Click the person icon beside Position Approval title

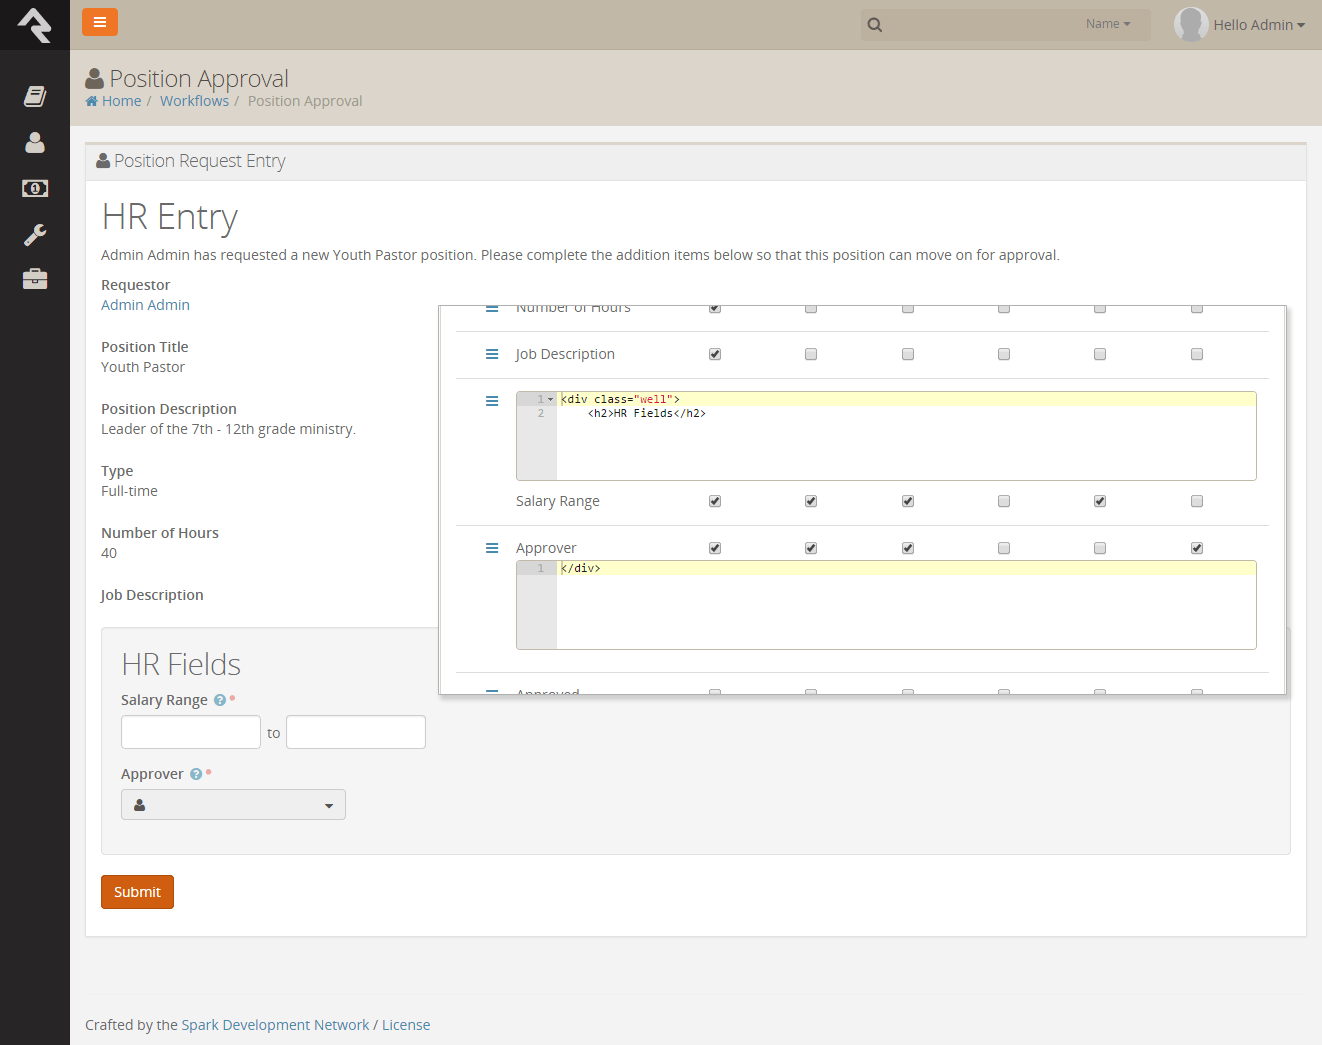(x=95, y=78)
